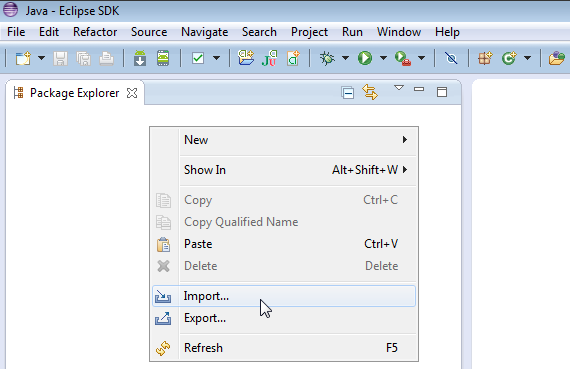Minimize the Package Explorer panel

[x=419, y=89]
